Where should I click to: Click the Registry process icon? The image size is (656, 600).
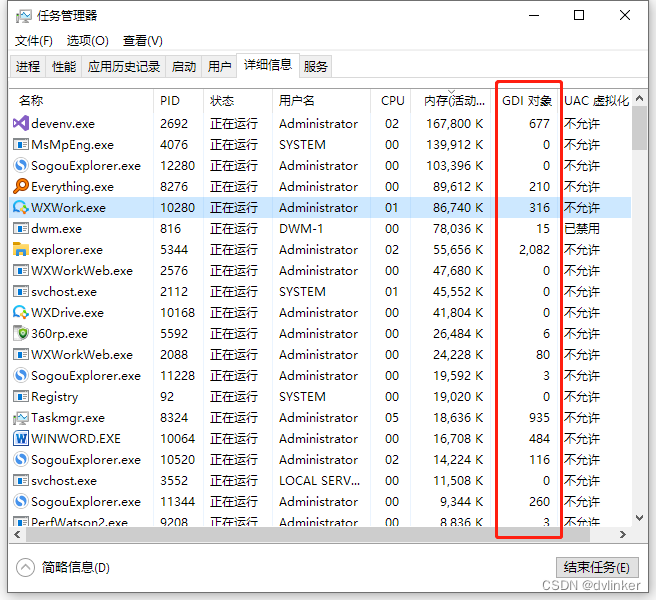click(20, 396)
